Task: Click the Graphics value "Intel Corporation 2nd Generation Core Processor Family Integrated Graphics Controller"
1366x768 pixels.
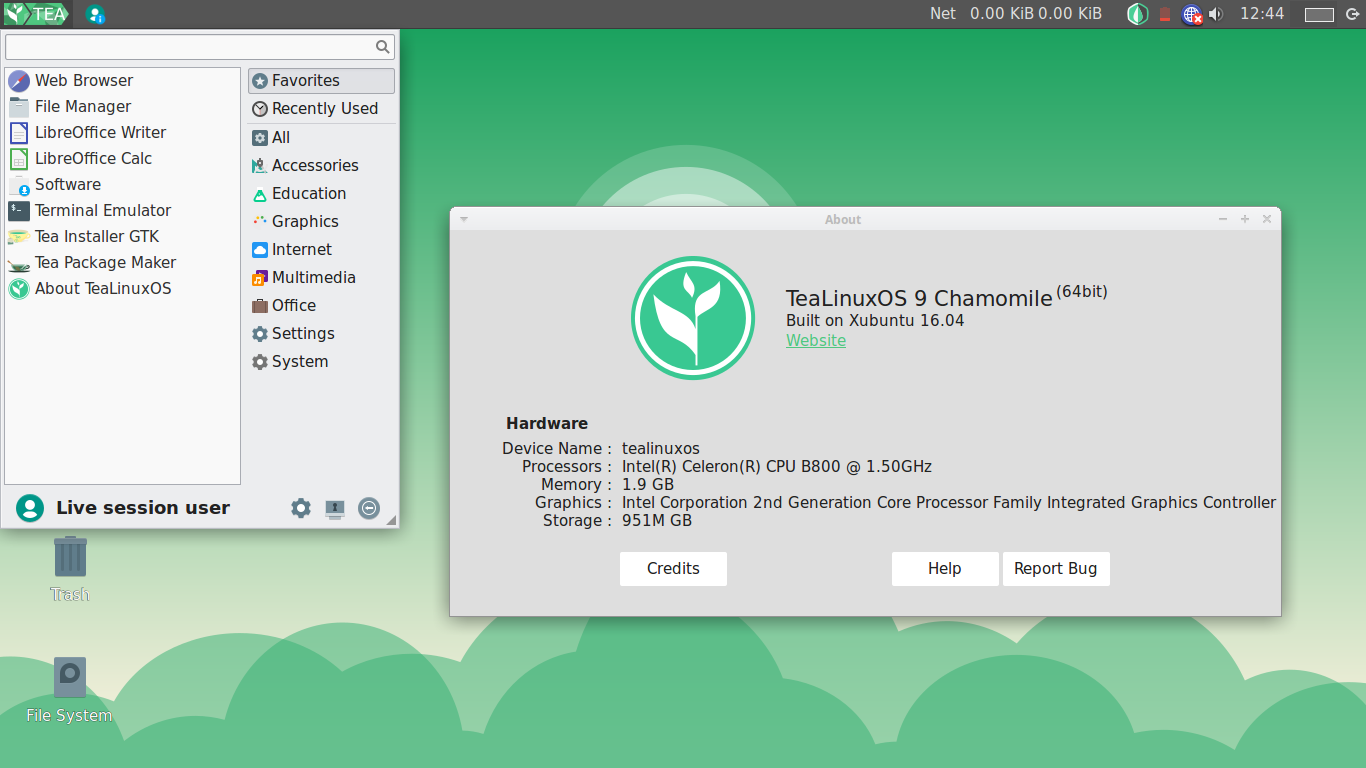Action: point(949,503)
